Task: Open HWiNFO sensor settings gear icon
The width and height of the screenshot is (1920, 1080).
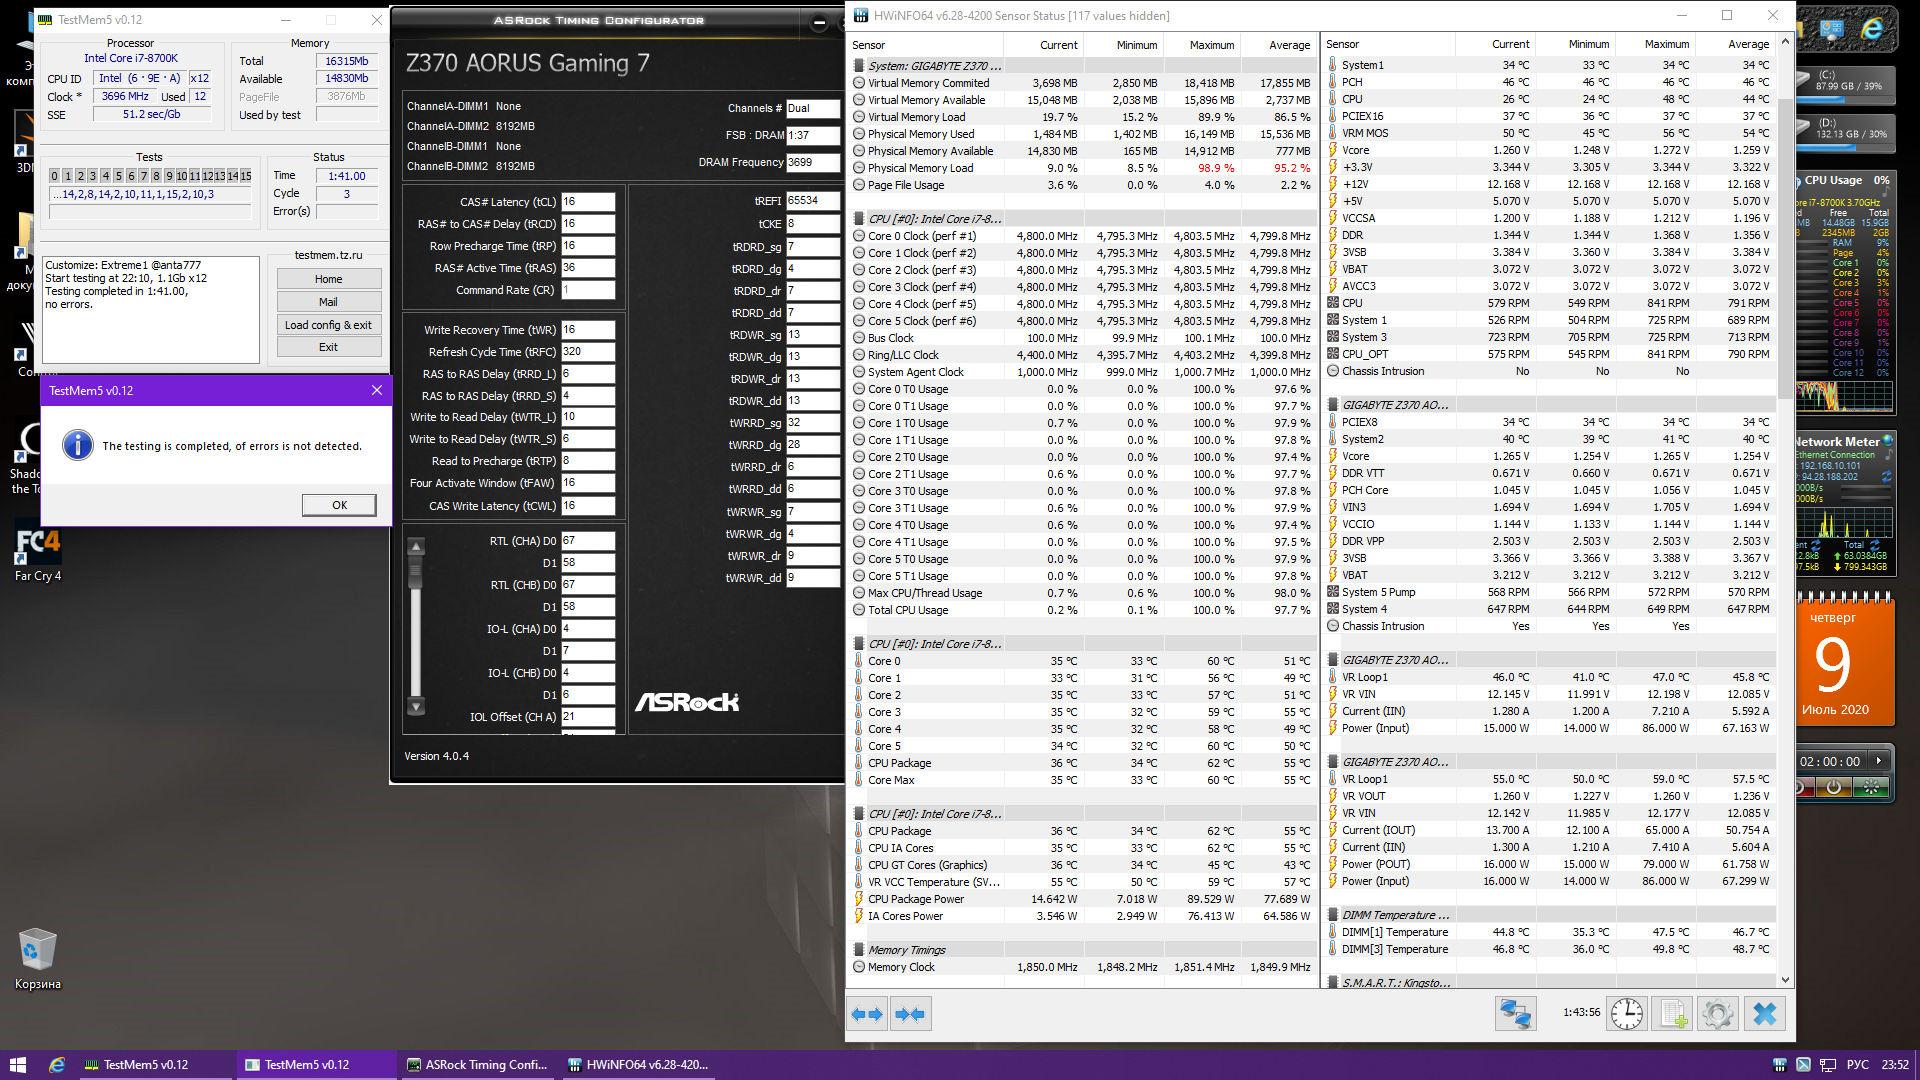Action: (x=1718, y=1014)
